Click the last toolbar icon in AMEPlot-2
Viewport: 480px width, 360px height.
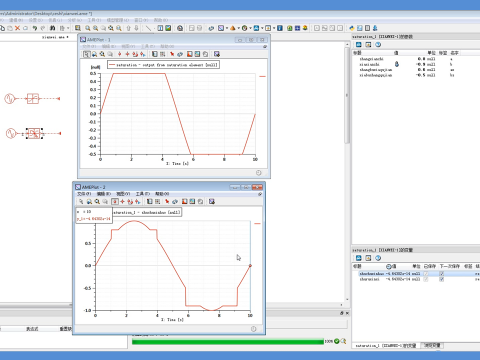[211, 201]
